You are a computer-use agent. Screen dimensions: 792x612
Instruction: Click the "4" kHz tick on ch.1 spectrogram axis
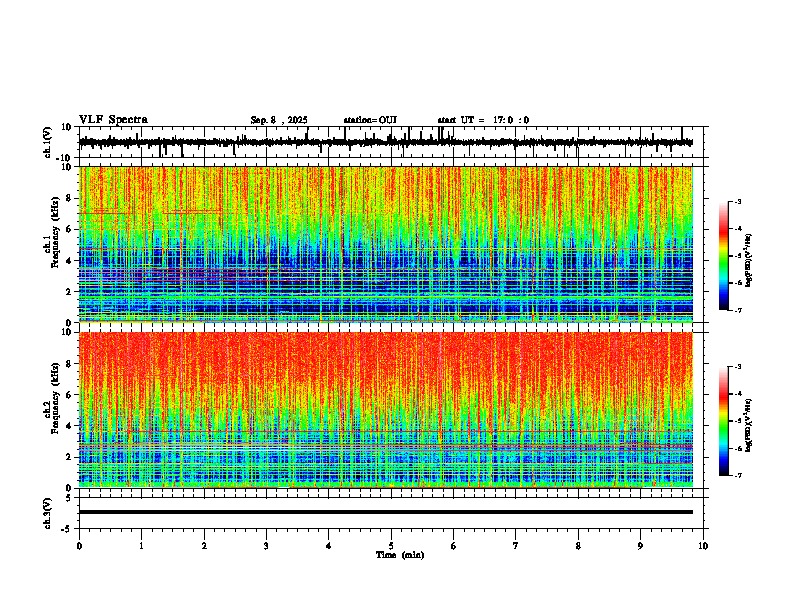coord(69,261)
